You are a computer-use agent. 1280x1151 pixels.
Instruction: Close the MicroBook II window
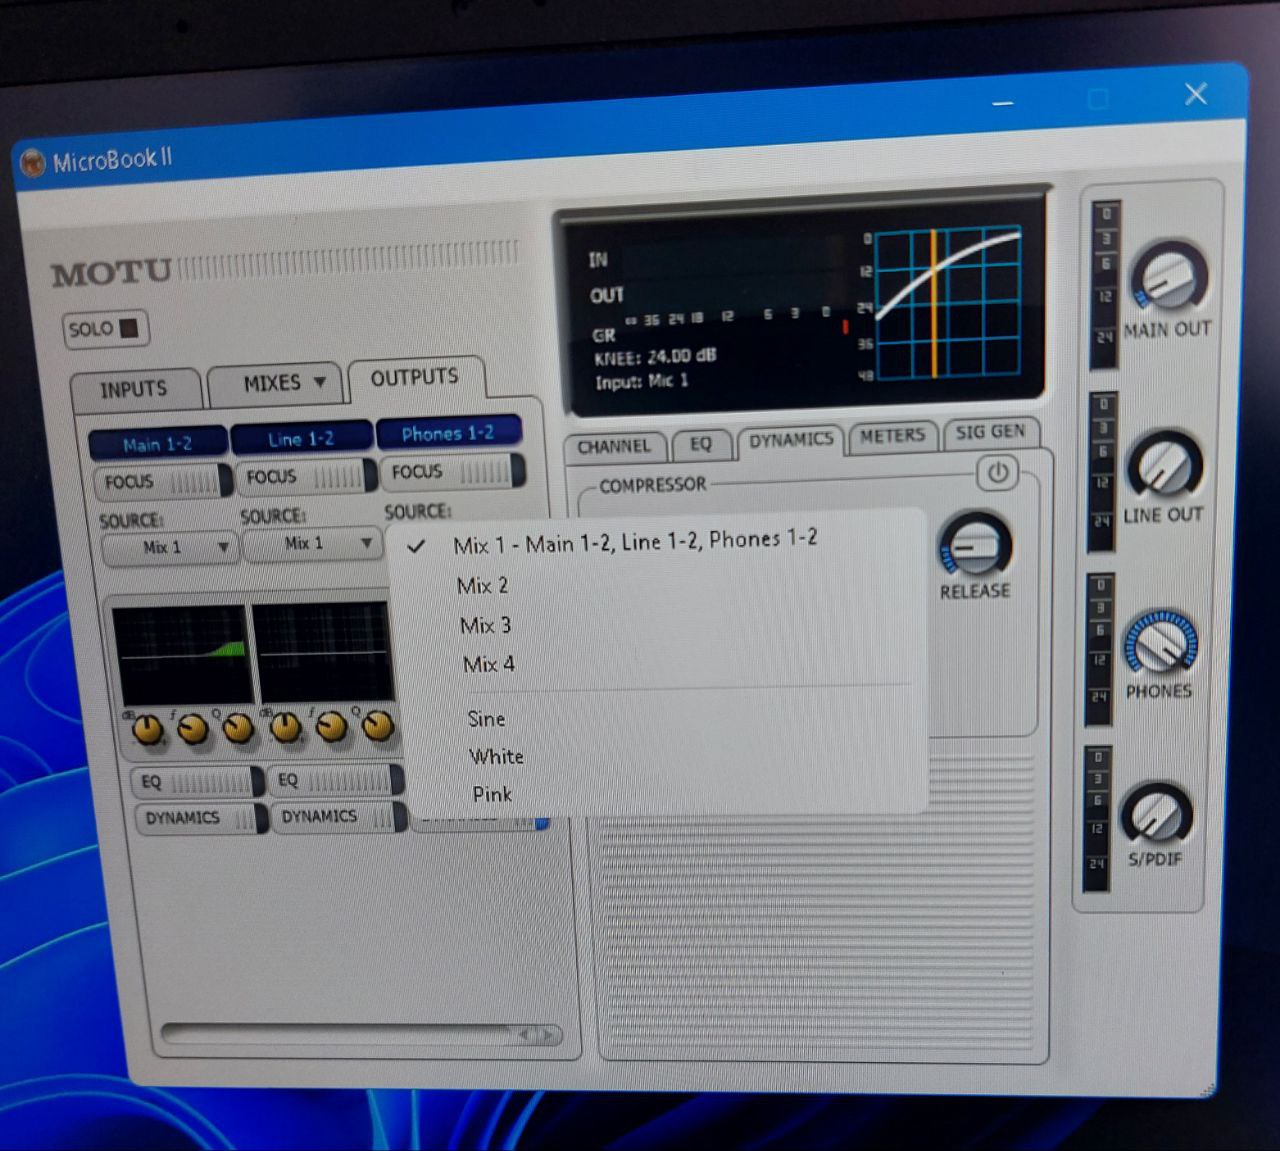[x=1195, y=94]
